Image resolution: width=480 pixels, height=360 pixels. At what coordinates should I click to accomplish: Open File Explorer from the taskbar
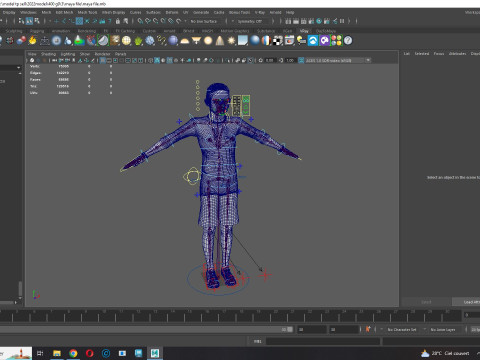[57, 353]
